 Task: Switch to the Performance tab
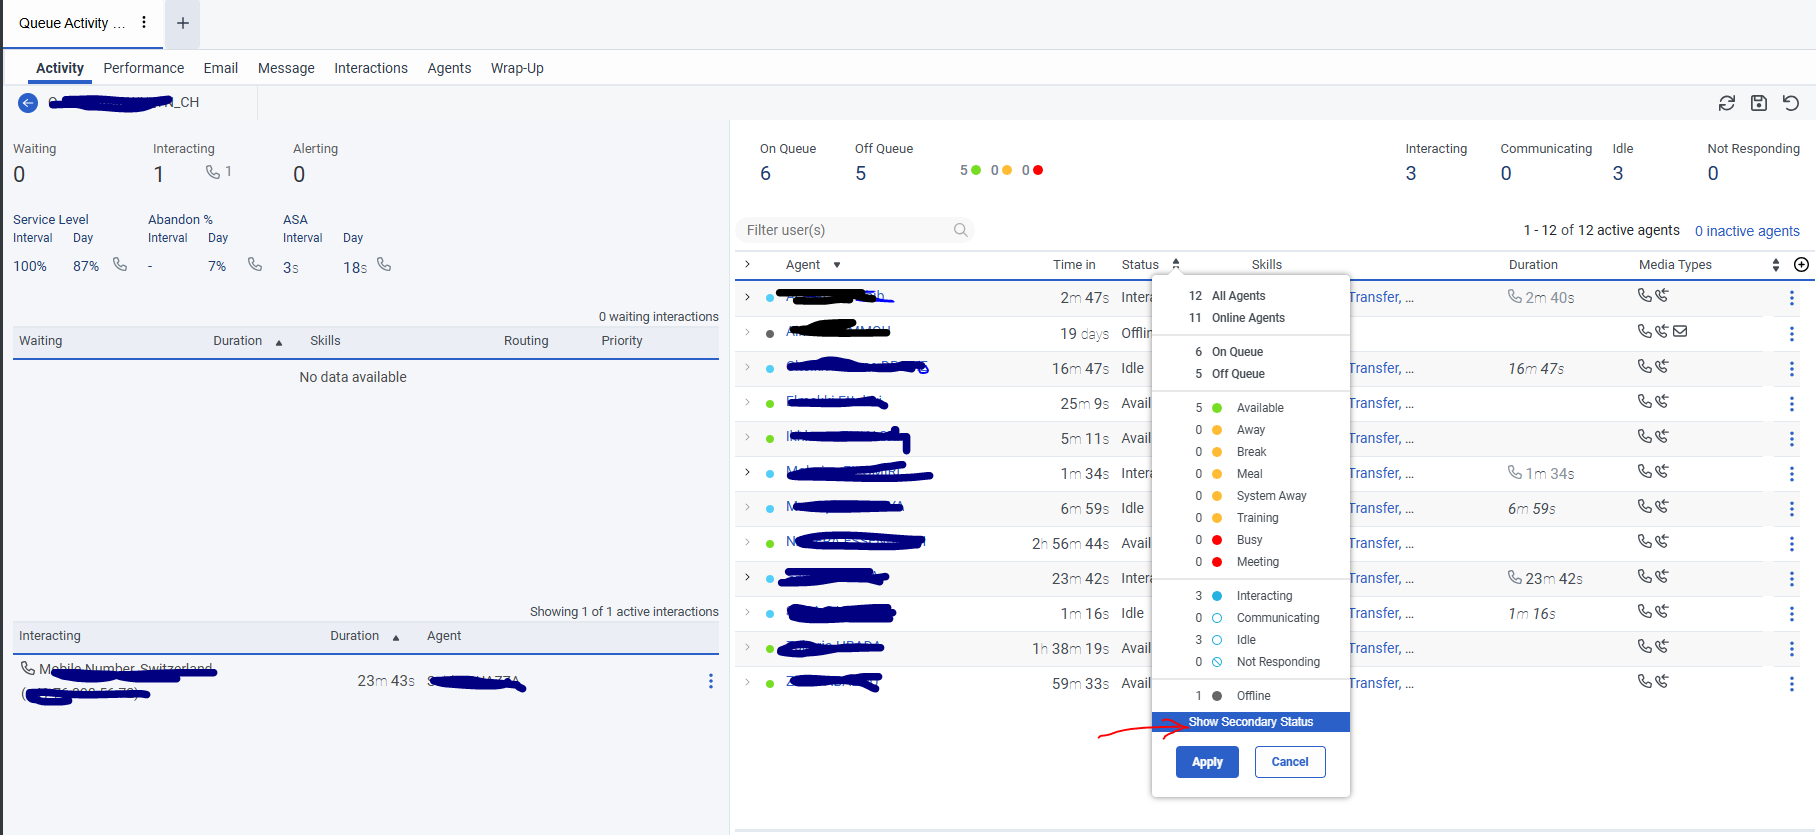pos(143,68)
